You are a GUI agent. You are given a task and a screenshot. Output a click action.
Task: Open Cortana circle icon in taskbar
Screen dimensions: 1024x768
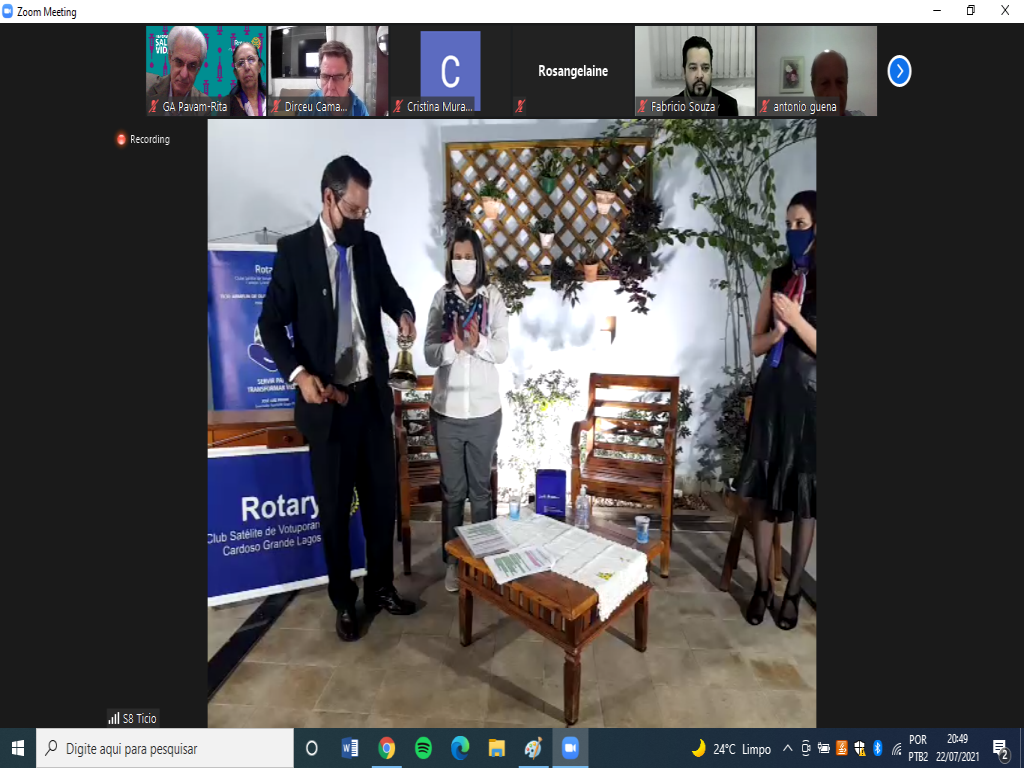pos(311,748)
